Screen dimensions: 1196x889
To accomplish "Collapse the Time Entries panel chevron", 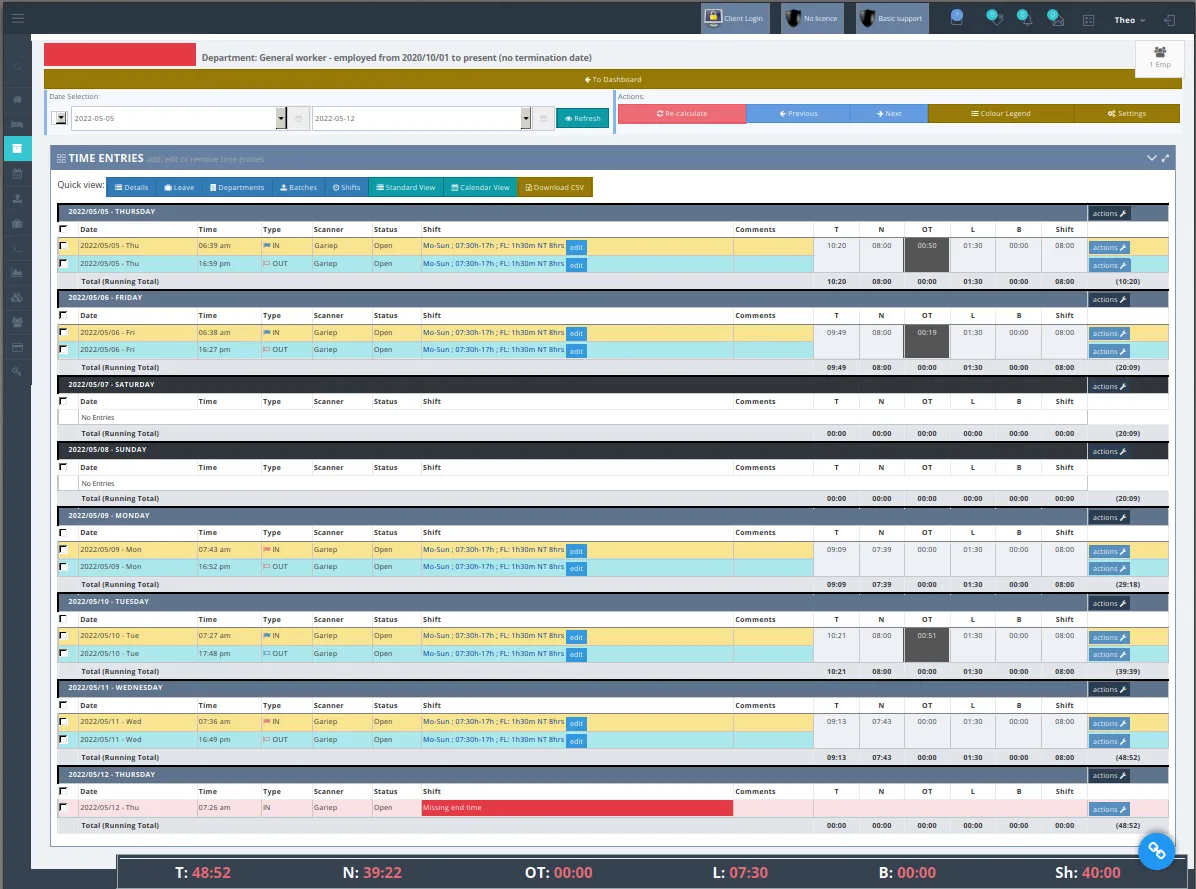I will (1152, 159).
